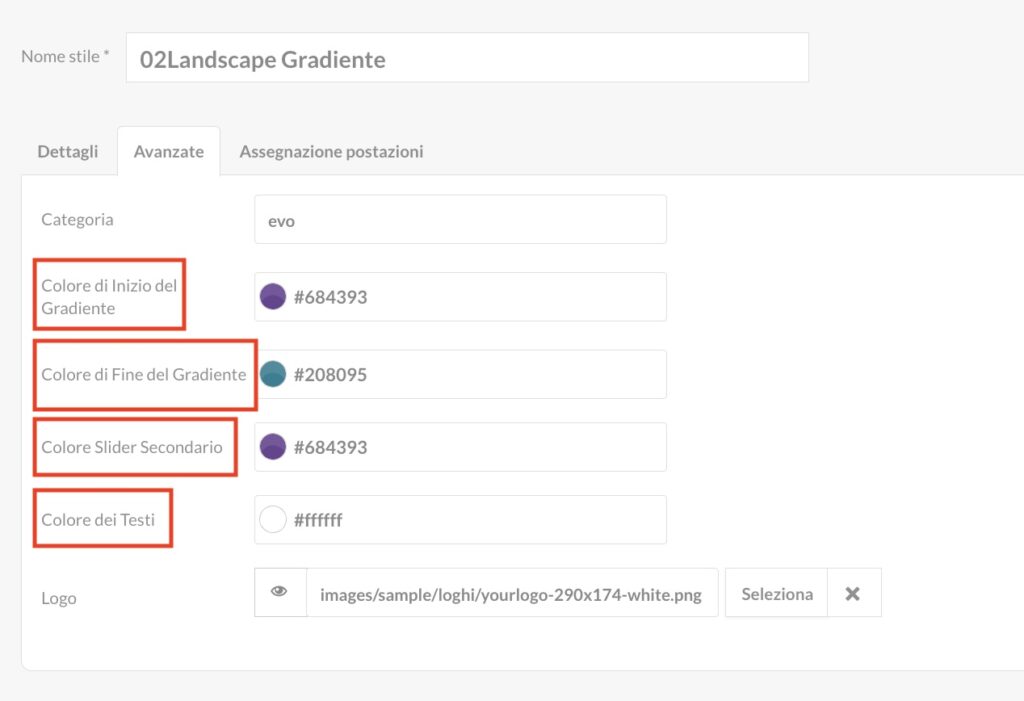Click the #684393 gradient start hex field
Viewport: 1024px width, 701px height.
[460, 297]
